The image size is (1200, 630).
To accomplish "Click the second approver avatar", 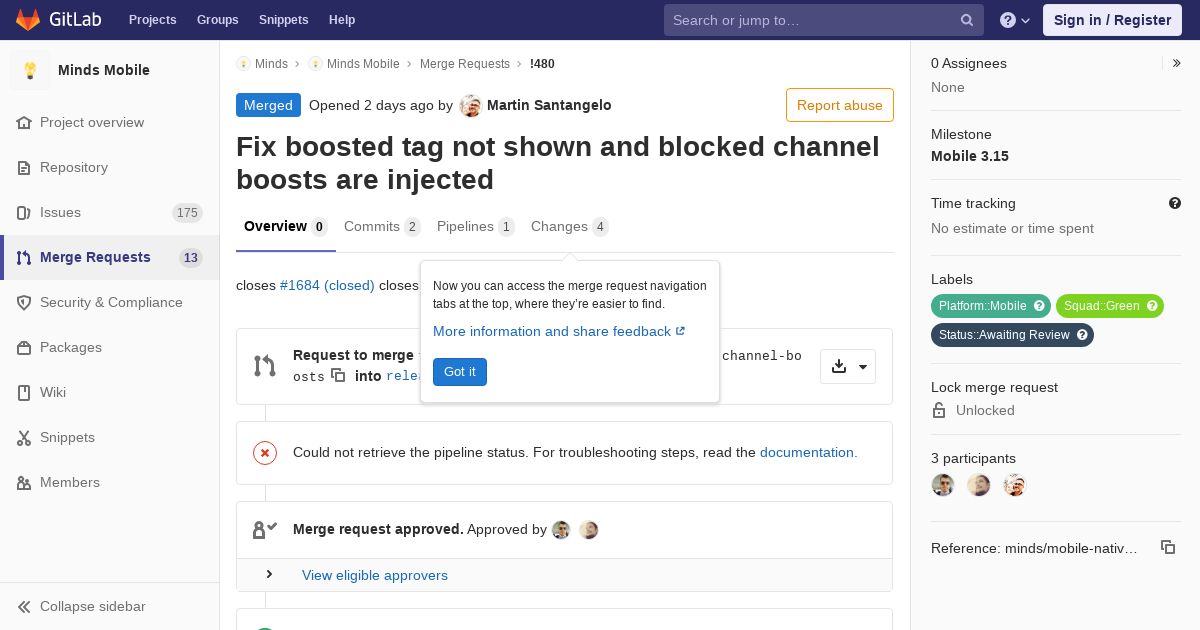I will pos(589,530).
